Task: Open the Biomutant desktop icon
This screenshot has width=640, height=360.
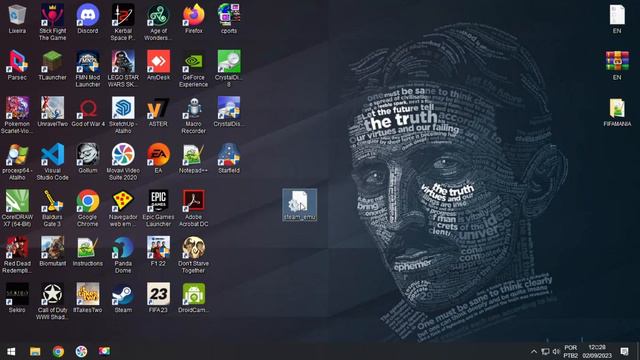Action: tap(52, 252)
